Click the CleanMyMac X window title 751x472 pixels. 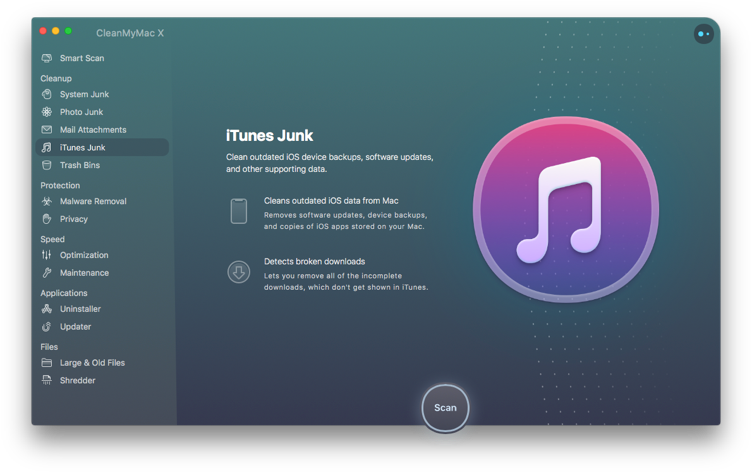[x=130, y=33]
